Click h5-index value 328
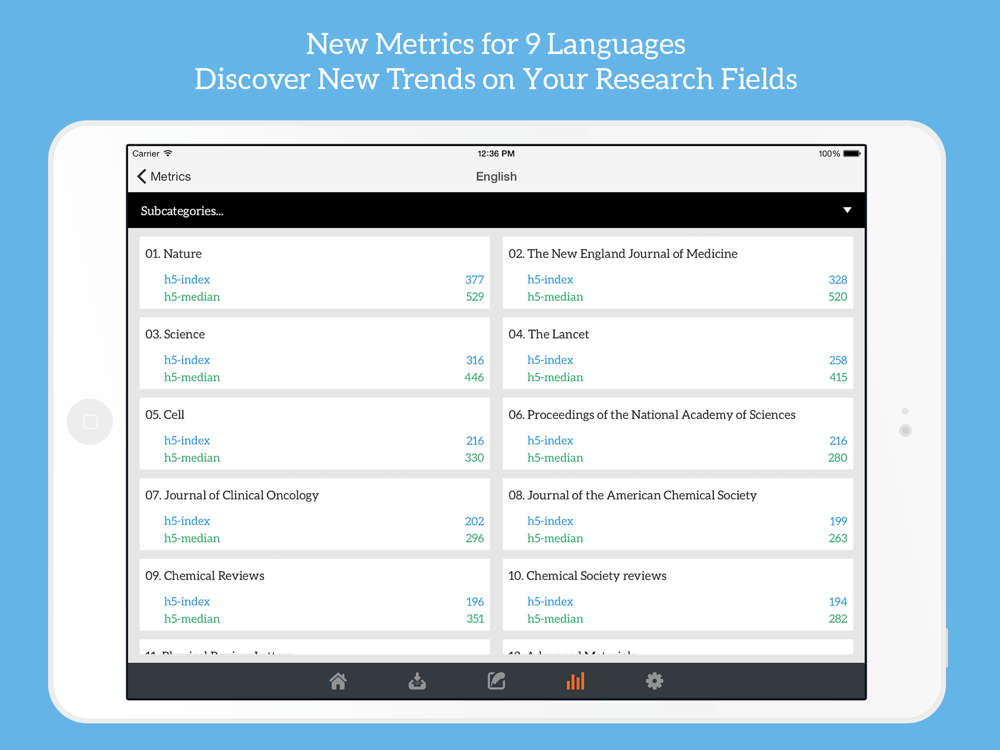Screen dimensions: 1000x750 [x=837, y=279]
